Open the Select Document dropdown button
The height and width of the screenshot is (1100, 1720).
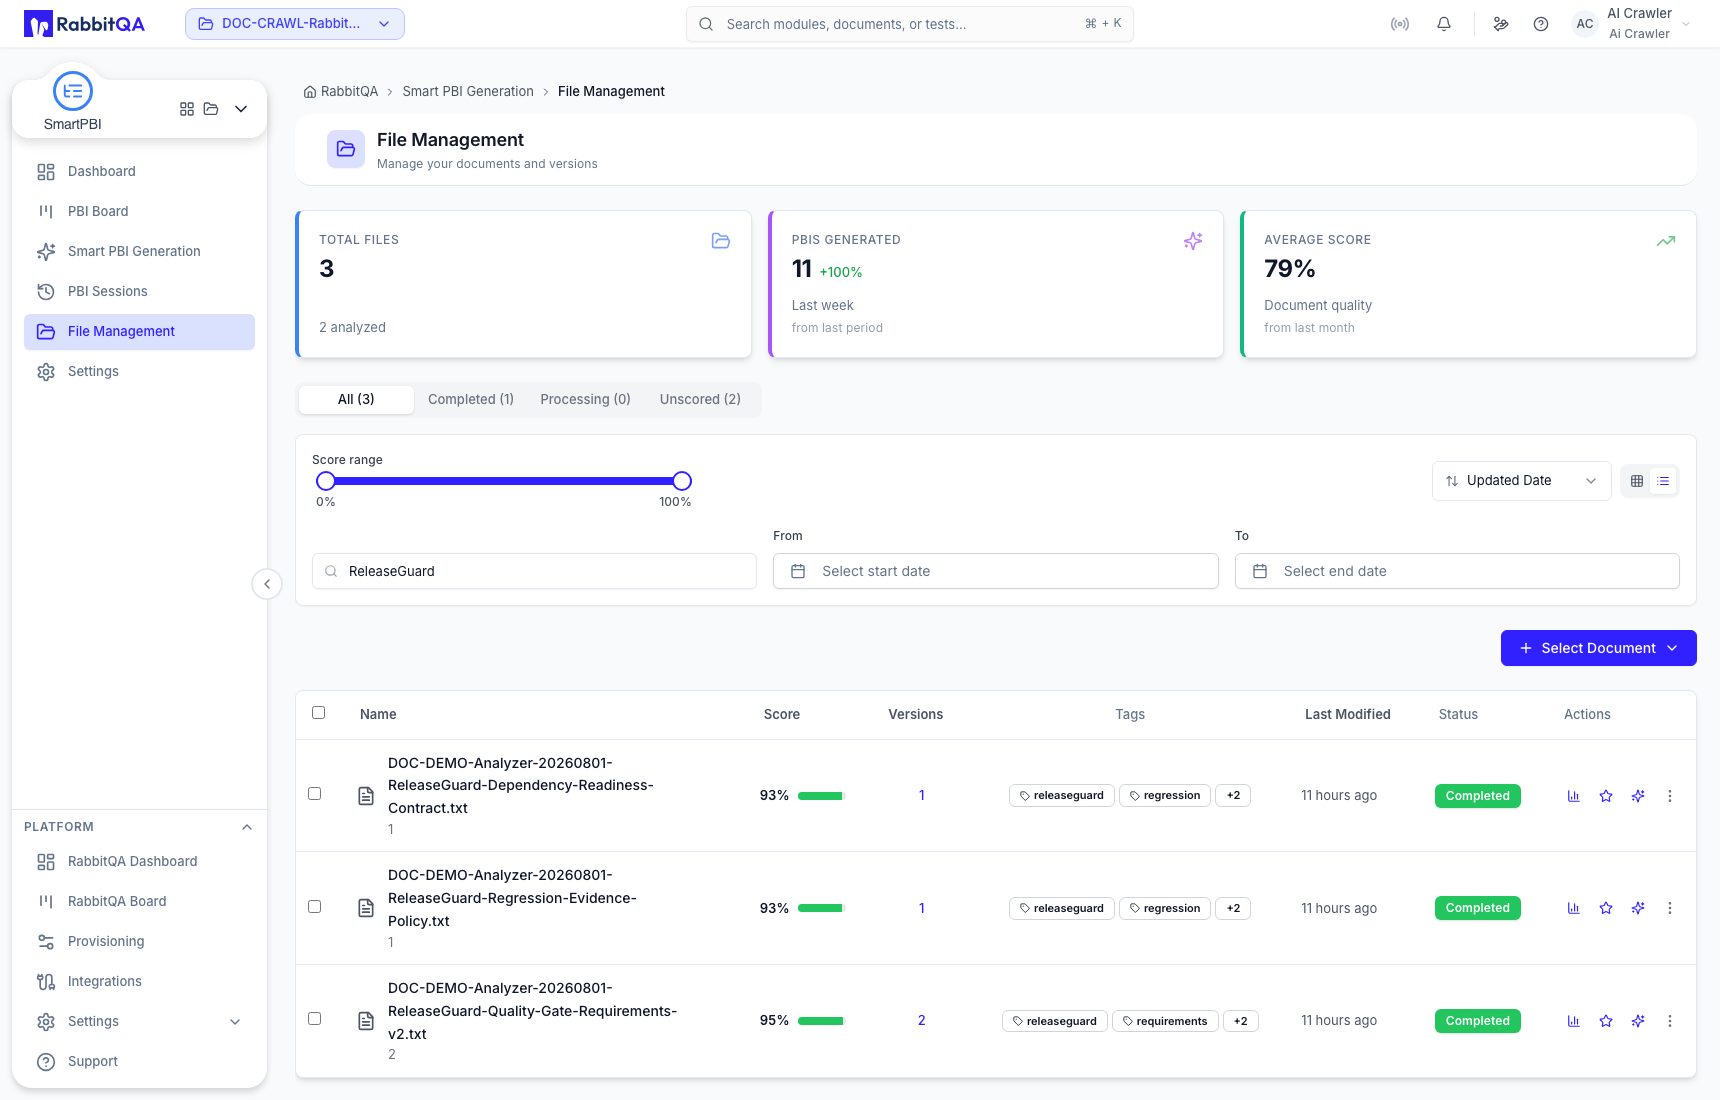(x=1598, y=648)
